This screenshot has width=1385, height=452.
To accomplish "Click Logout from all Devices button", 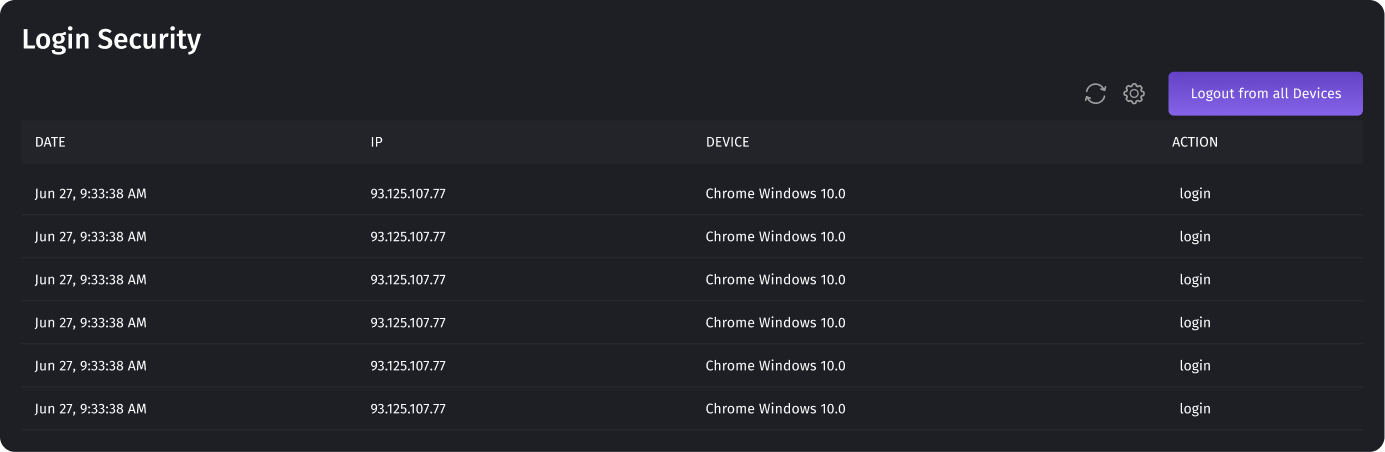I will pos(1265,94).
